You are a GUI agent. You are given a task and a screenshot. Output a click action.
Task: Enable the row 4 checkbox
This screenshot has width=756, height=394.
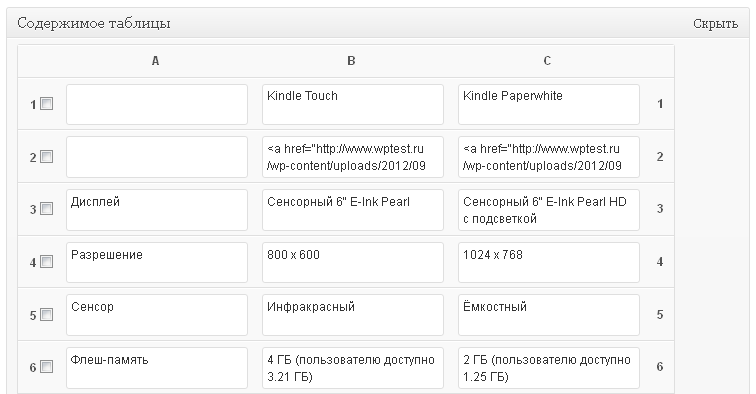tap(46, 262)
